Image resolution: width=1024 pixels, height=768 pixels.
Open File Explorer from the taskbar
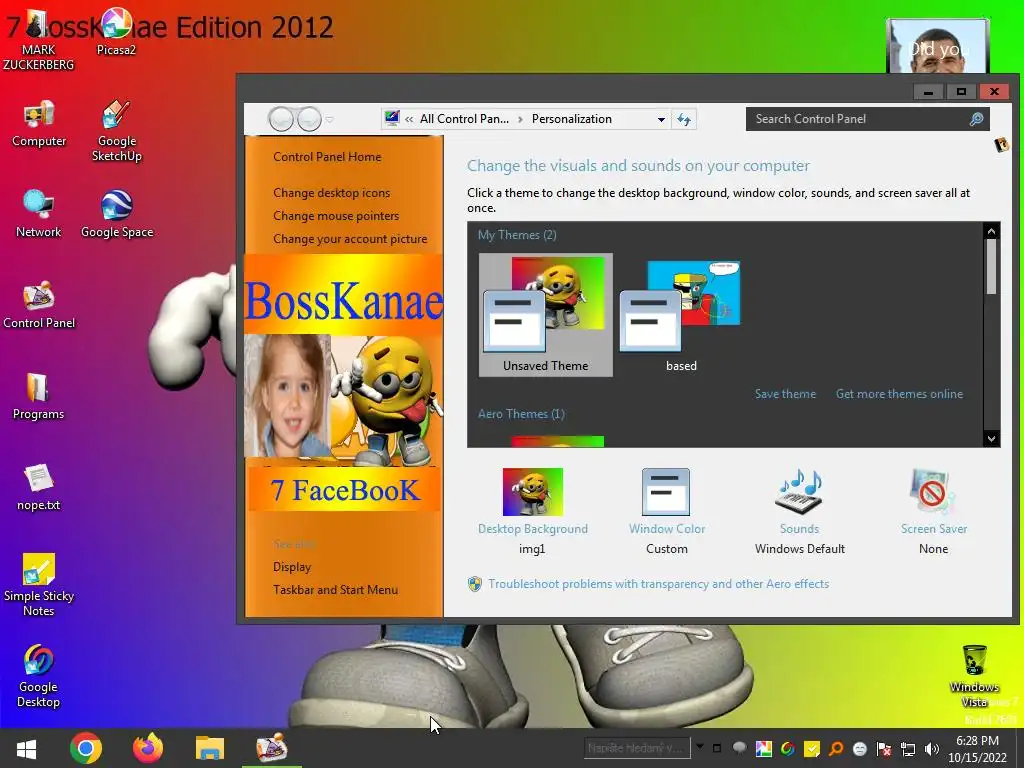(210, 748)
